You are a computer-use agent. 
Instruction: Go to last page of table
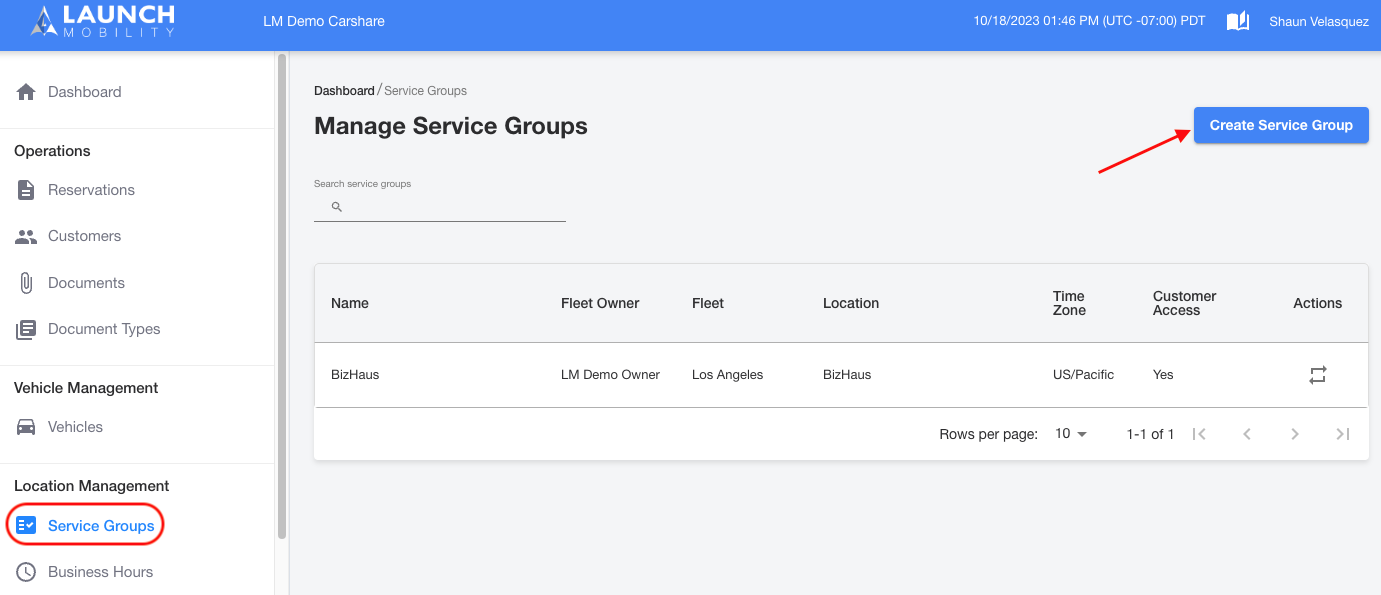coord(1343,434)
